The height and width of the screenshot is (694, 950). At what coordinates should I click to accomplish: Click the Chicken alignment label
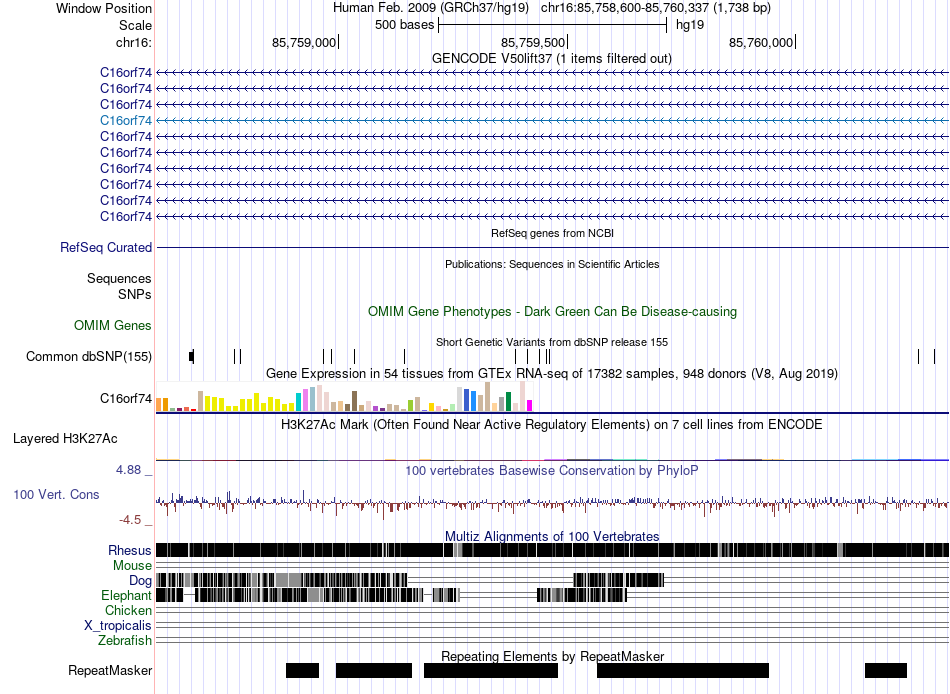point(128,610)
